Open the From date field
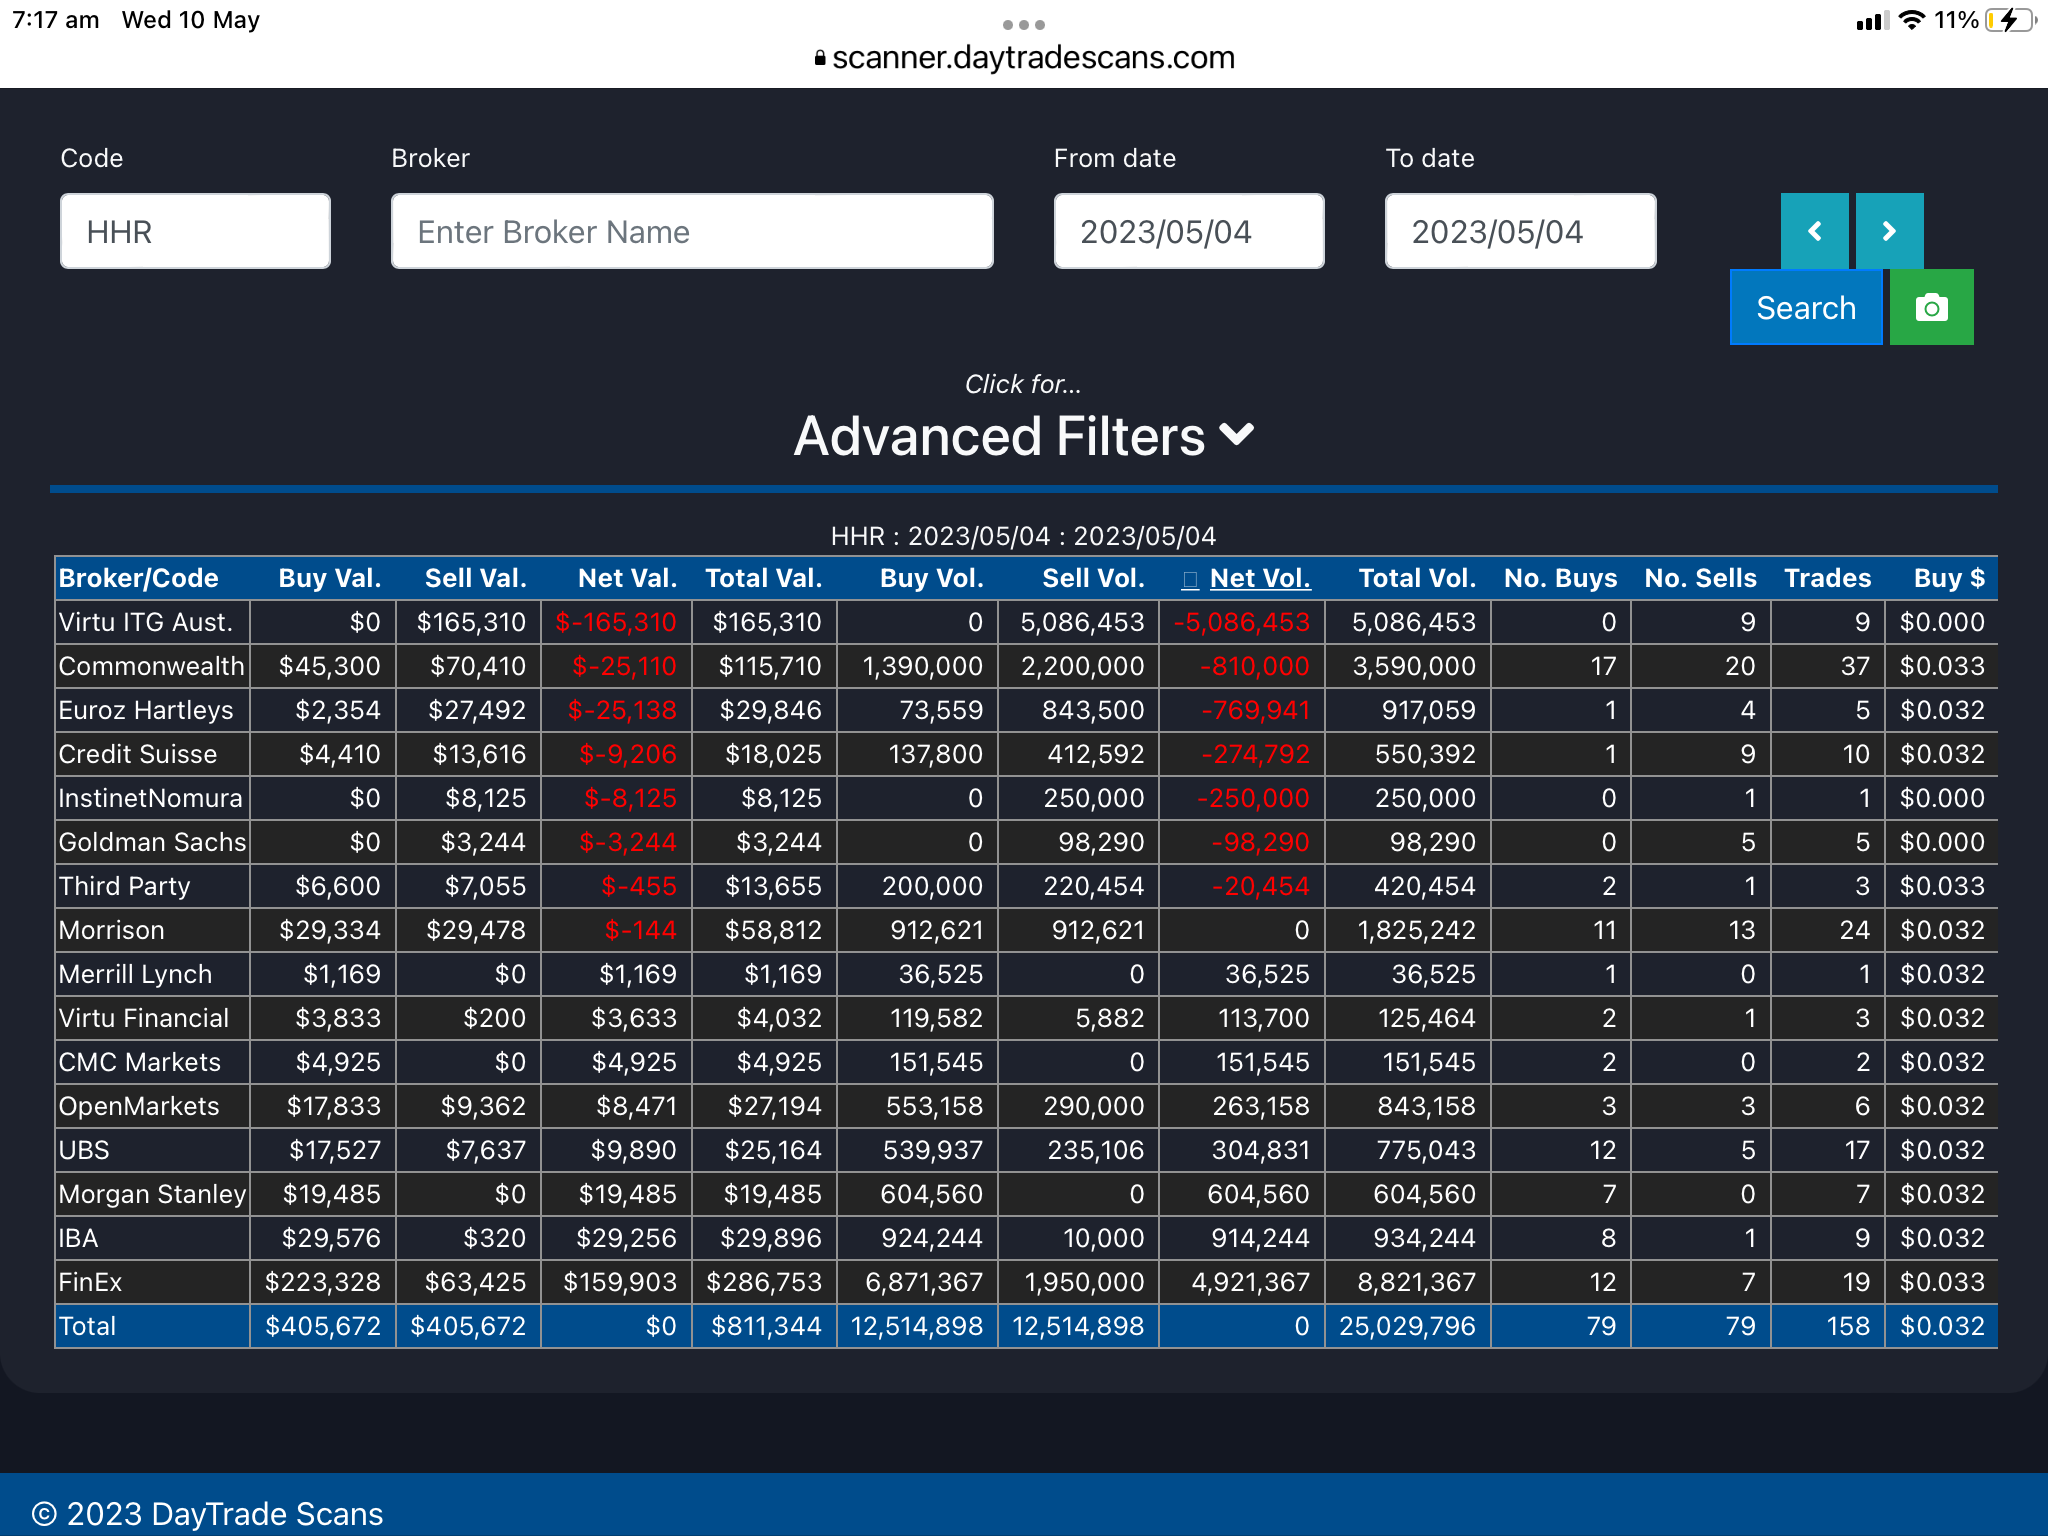 coord(1189,231)
